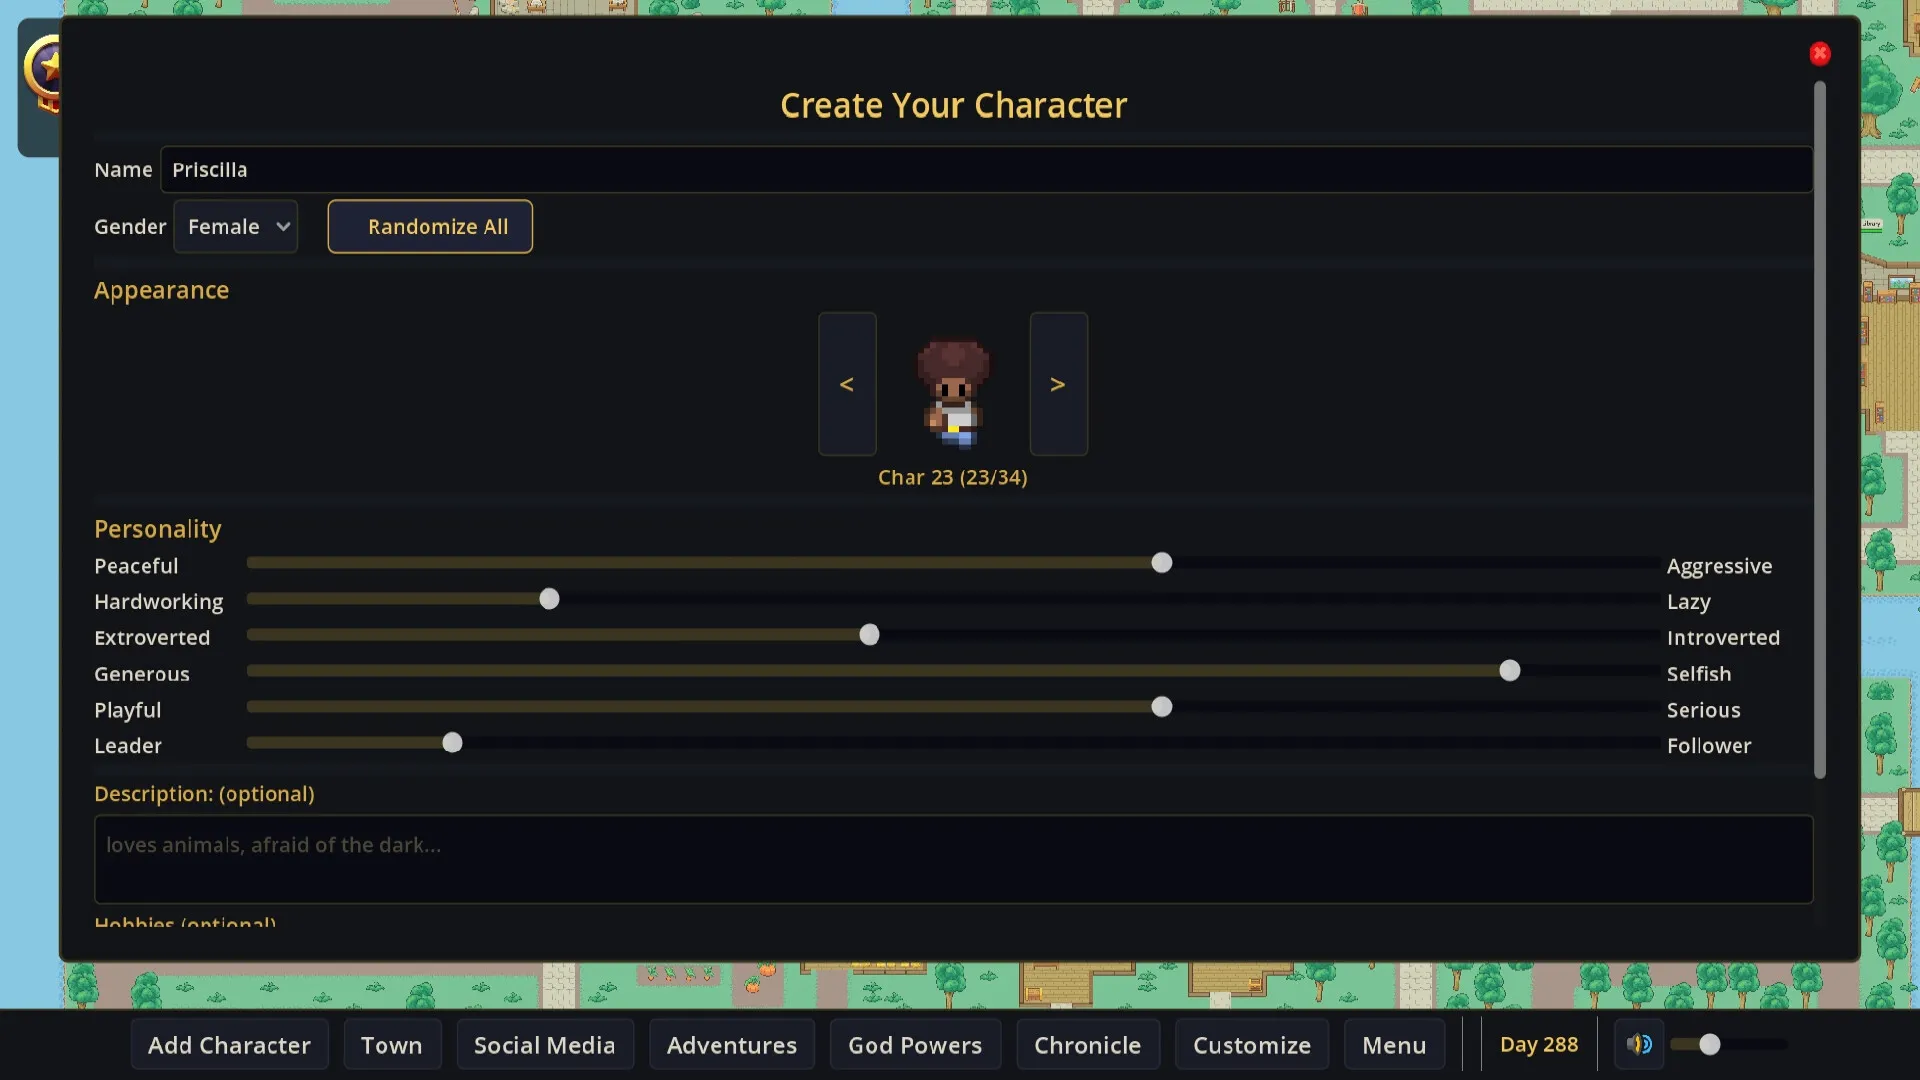Open the Social Media menu
The image size is (1920, 1080).
click(x=545, y=1045)
